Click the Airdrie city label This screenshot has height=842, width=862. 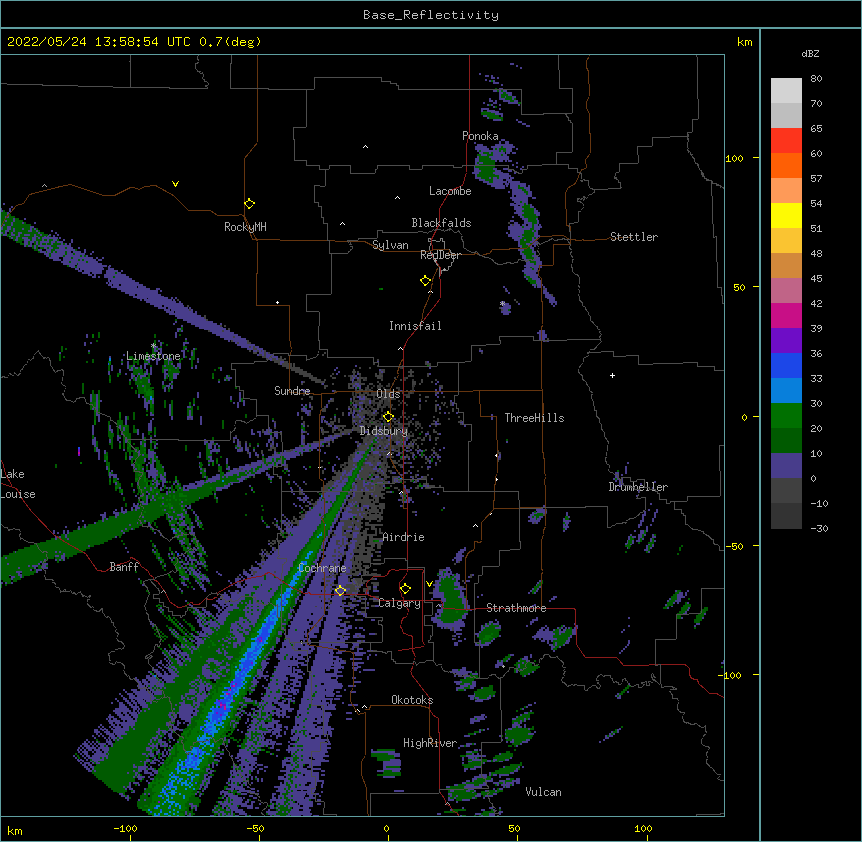coord(404,537)
